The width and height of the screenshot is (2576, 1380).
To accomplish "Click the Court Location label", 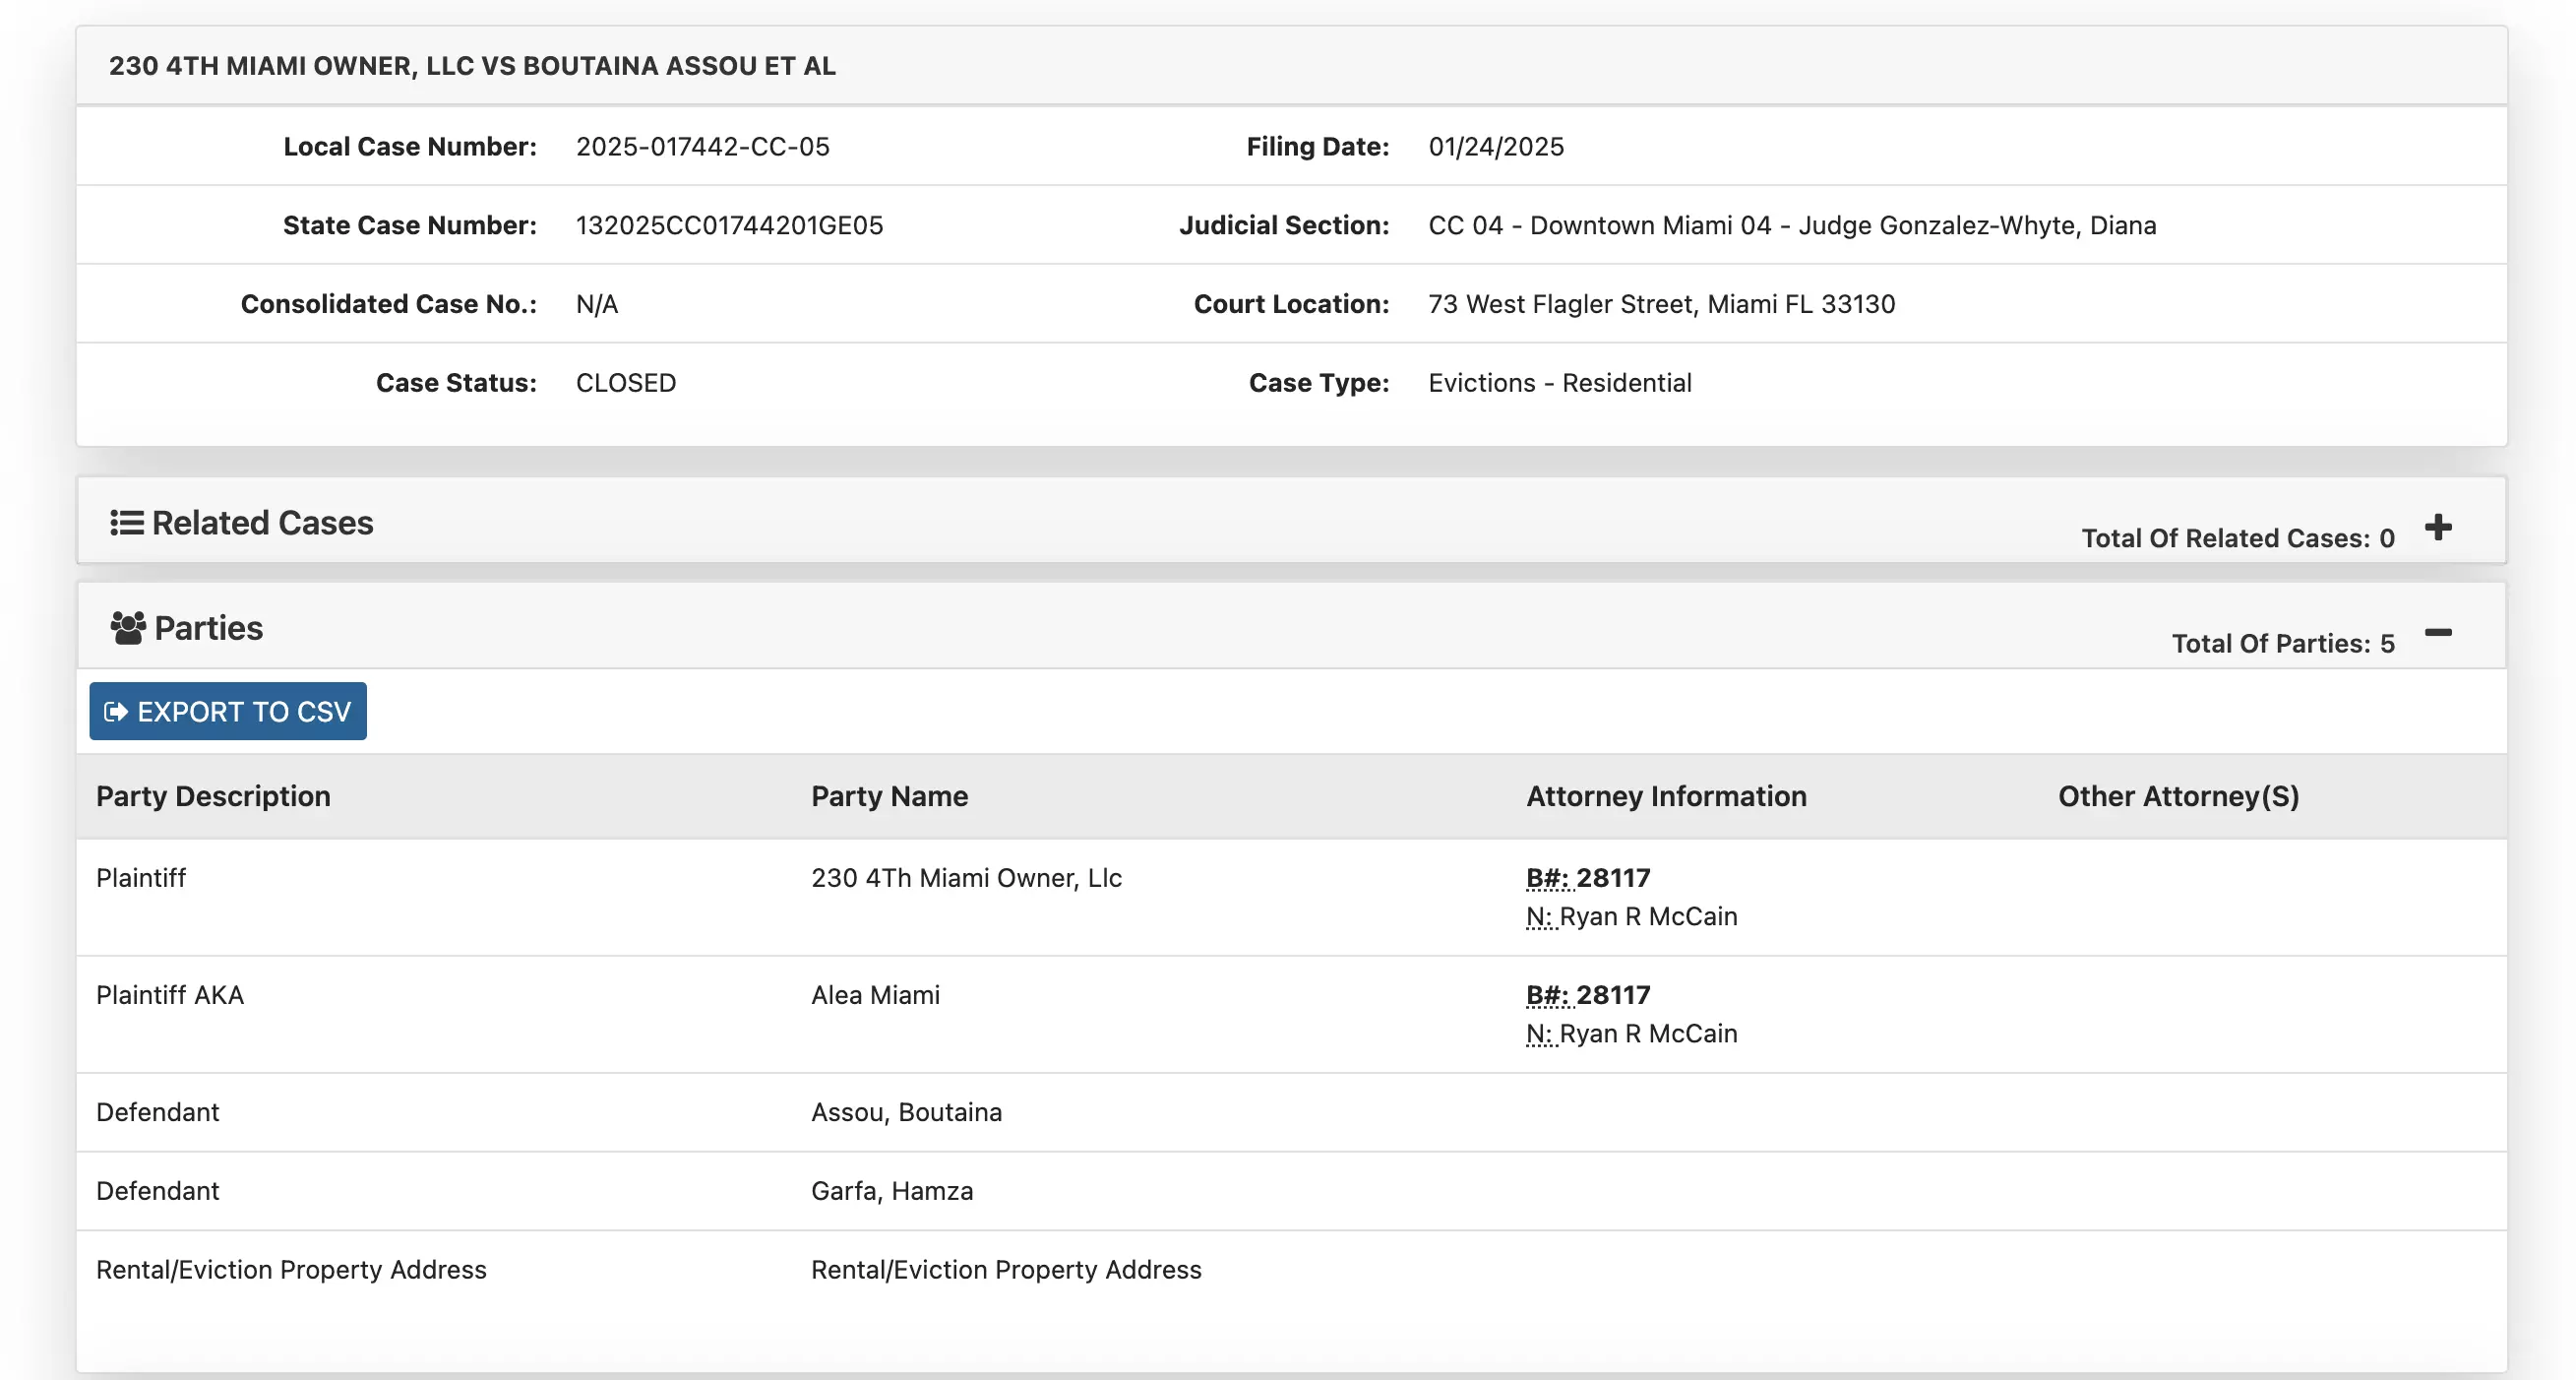I will 1292,304.
